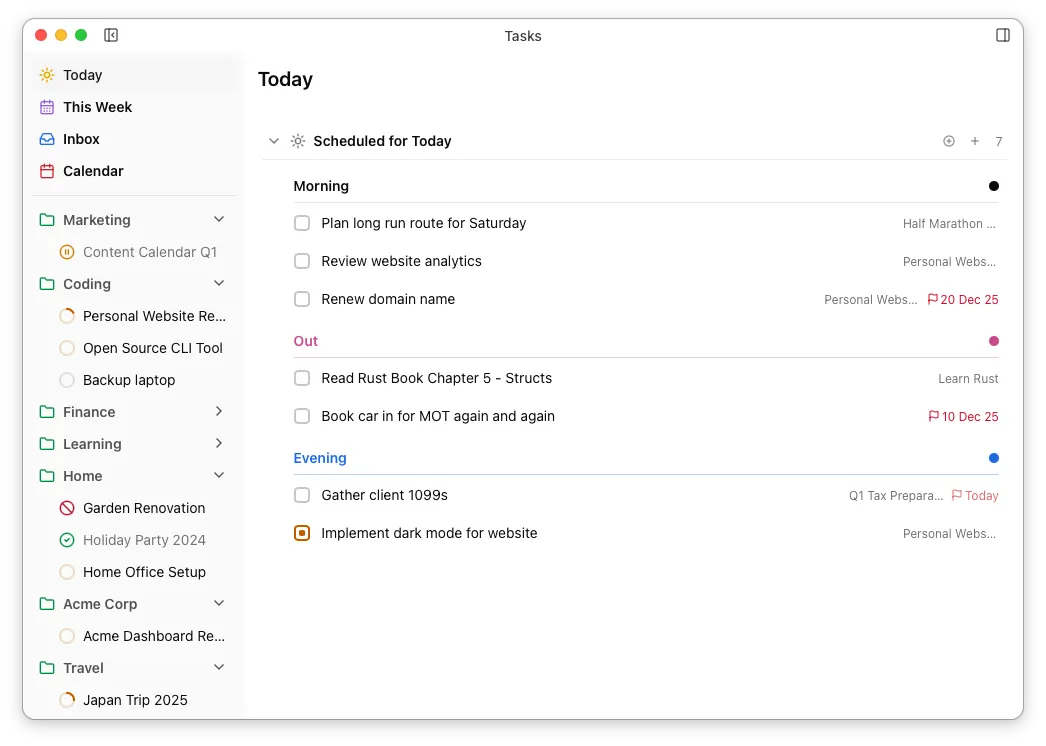Image resolution: width=1046 pixels, height=746 pixels.
Task: Toggle the left sidebar panel icon
Action: [111, 35]
